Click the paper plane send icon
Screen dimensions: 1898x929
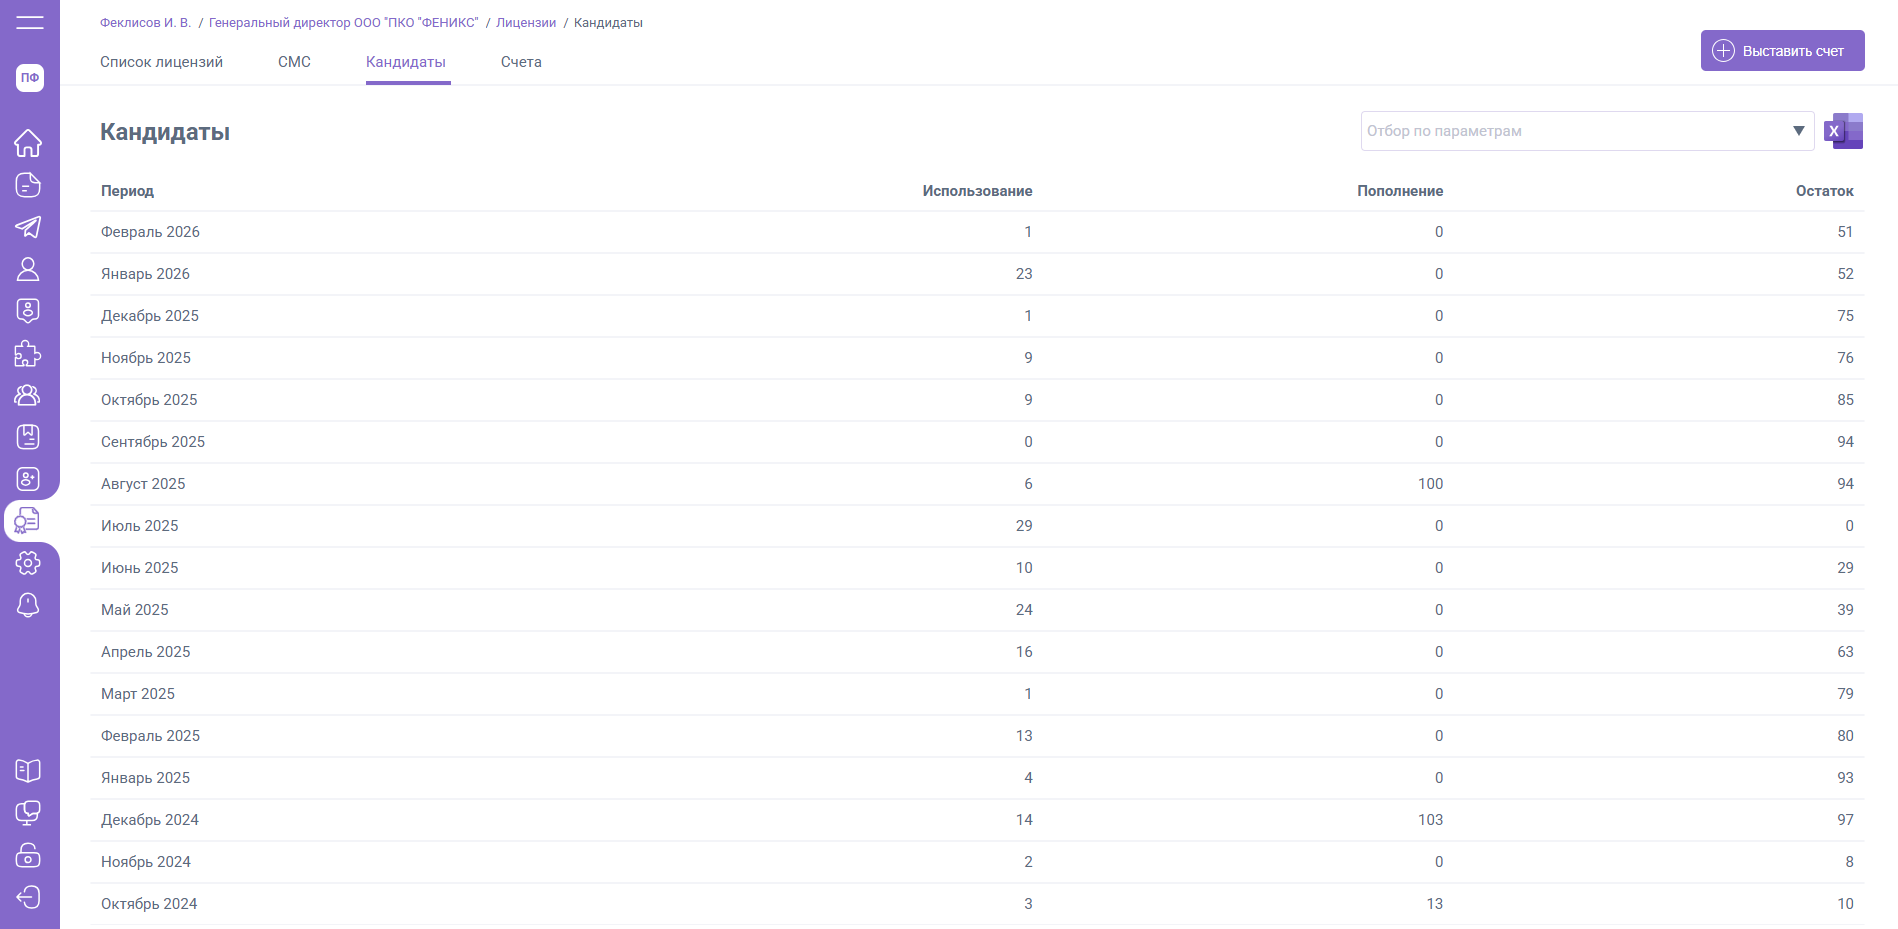28,227
